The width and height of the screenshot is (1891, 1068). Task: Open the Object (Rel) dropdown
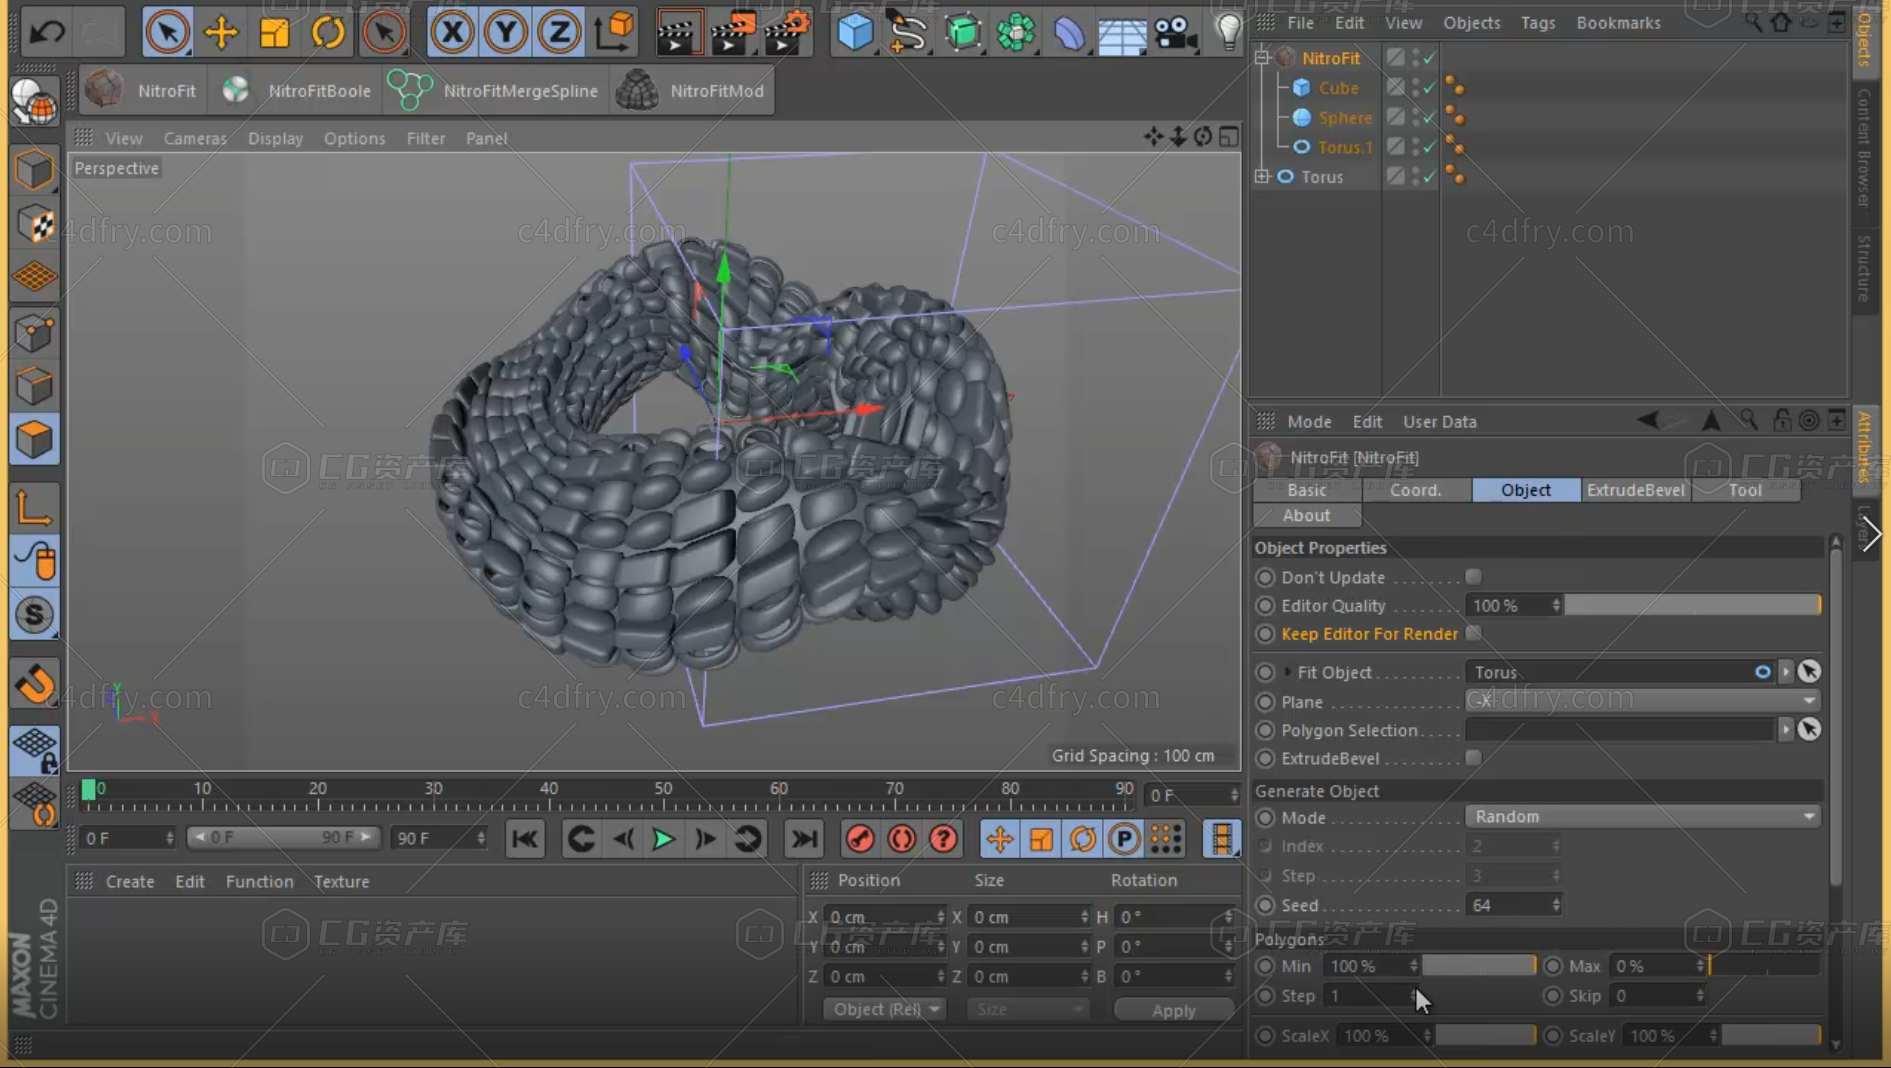884,1009
